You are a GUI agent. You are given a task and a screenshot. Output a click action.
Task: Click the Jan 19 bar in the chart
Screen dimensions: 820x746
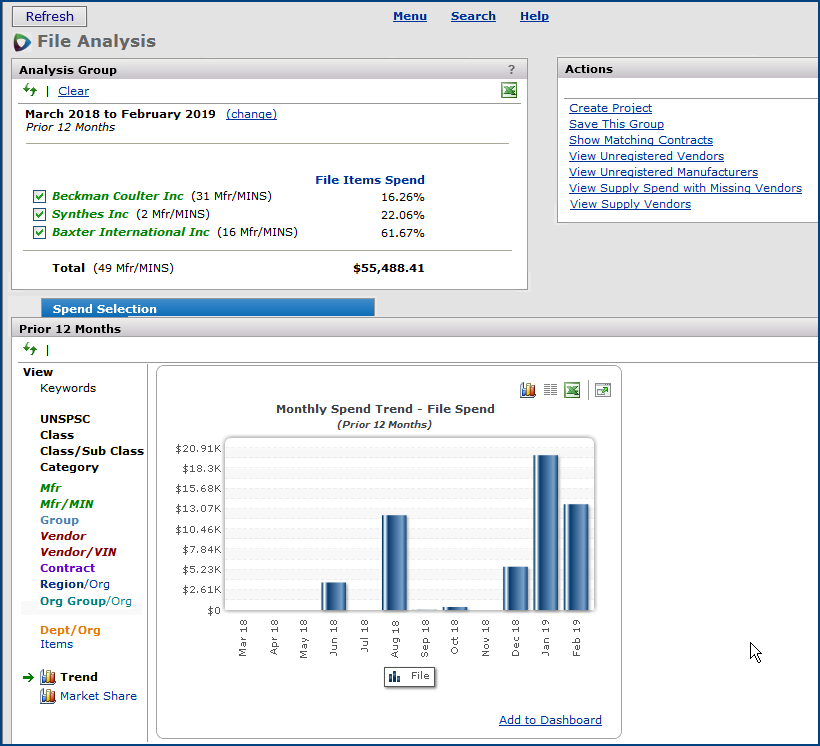click(546, 532)
